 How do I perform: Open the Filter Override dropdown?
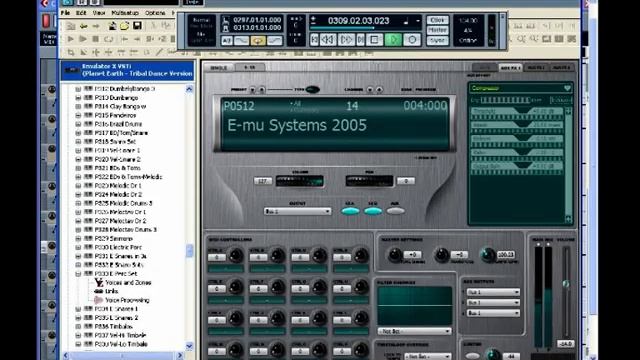(x=414, y=331)
